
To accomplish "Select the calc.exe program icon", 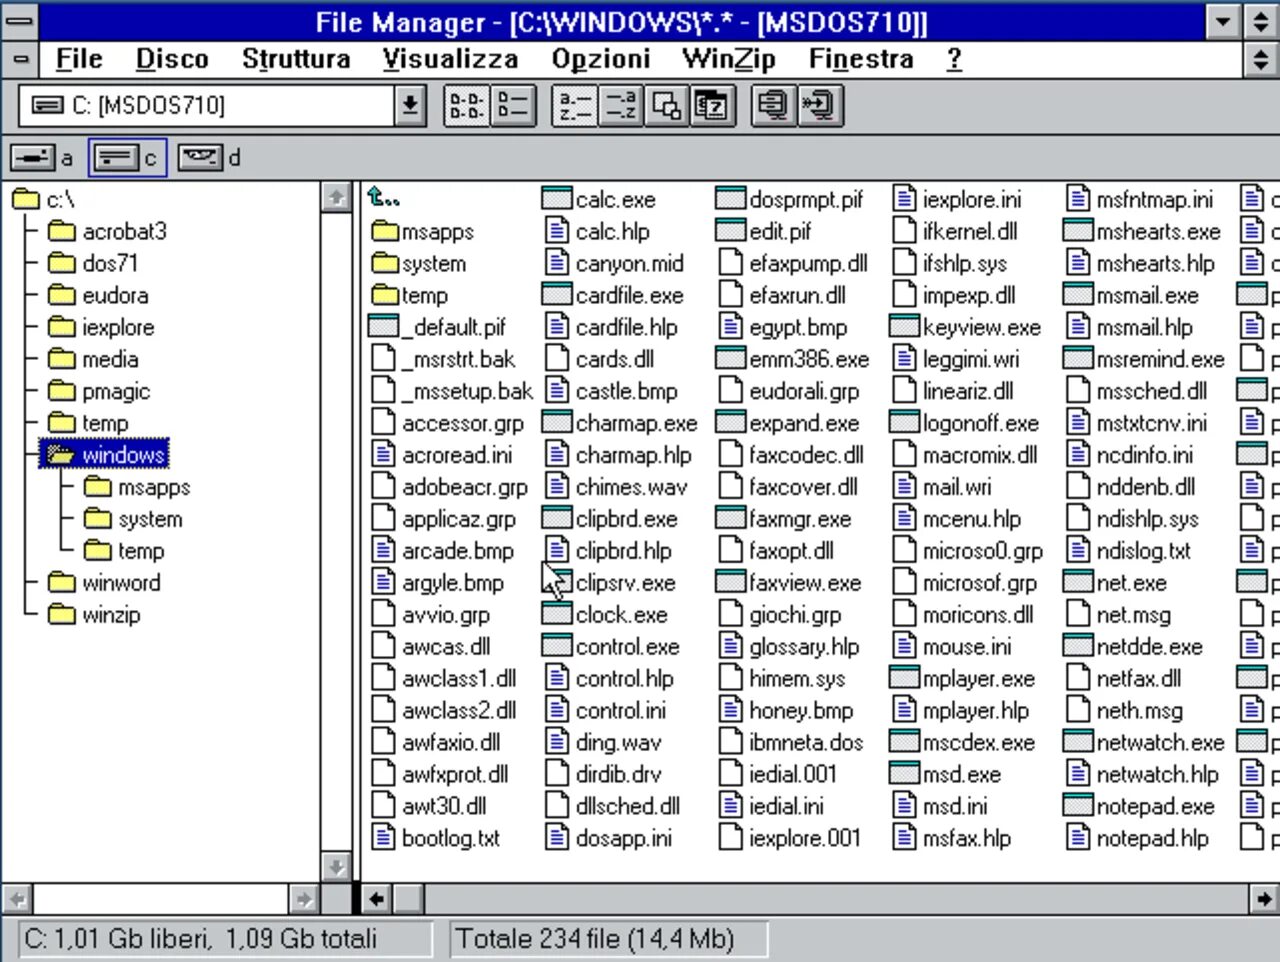I will point(557,199).
